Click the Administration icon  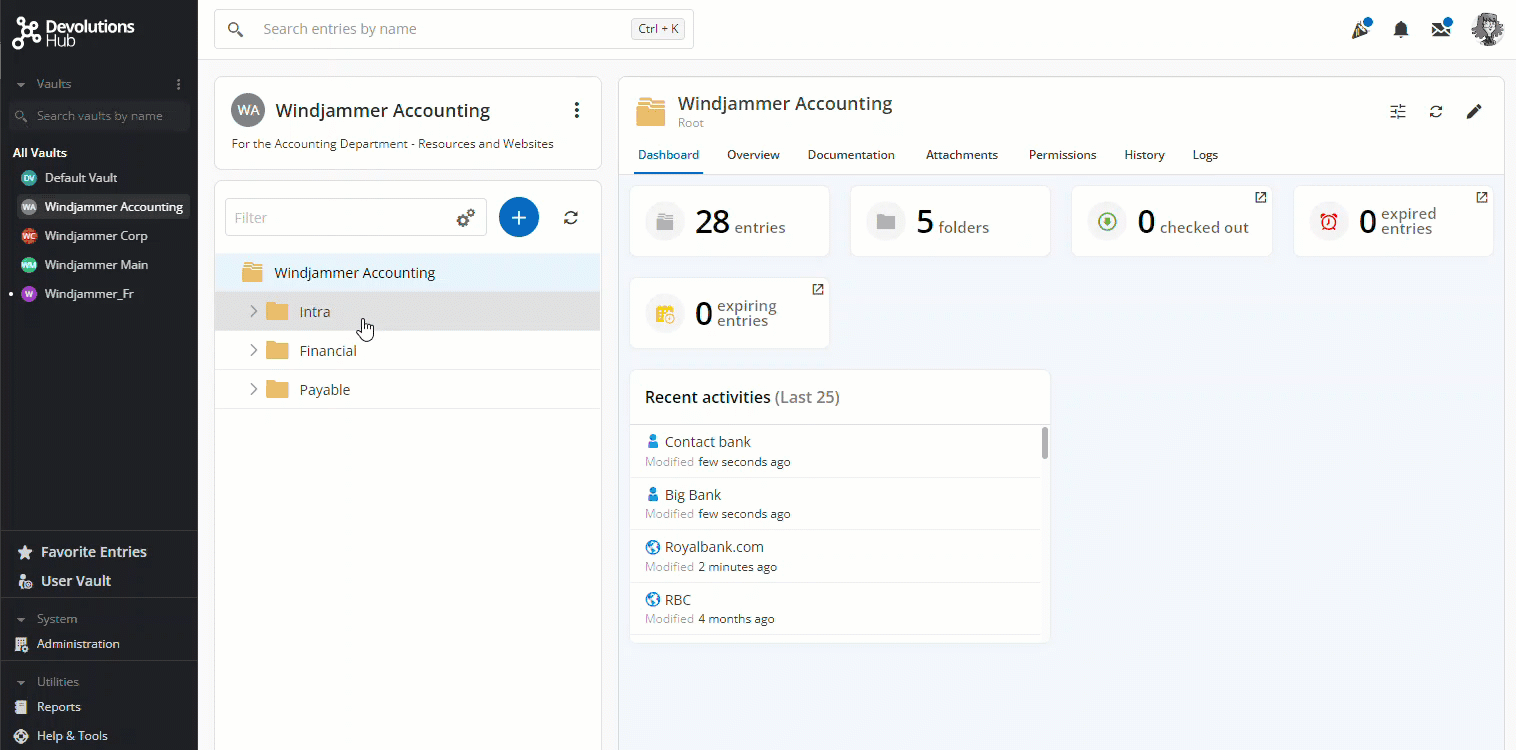22,644
